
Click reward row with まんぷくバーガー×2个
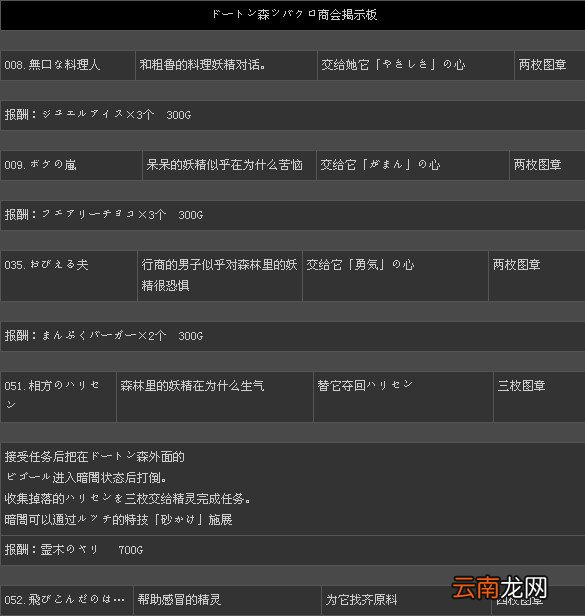click(x=292, y=336)
